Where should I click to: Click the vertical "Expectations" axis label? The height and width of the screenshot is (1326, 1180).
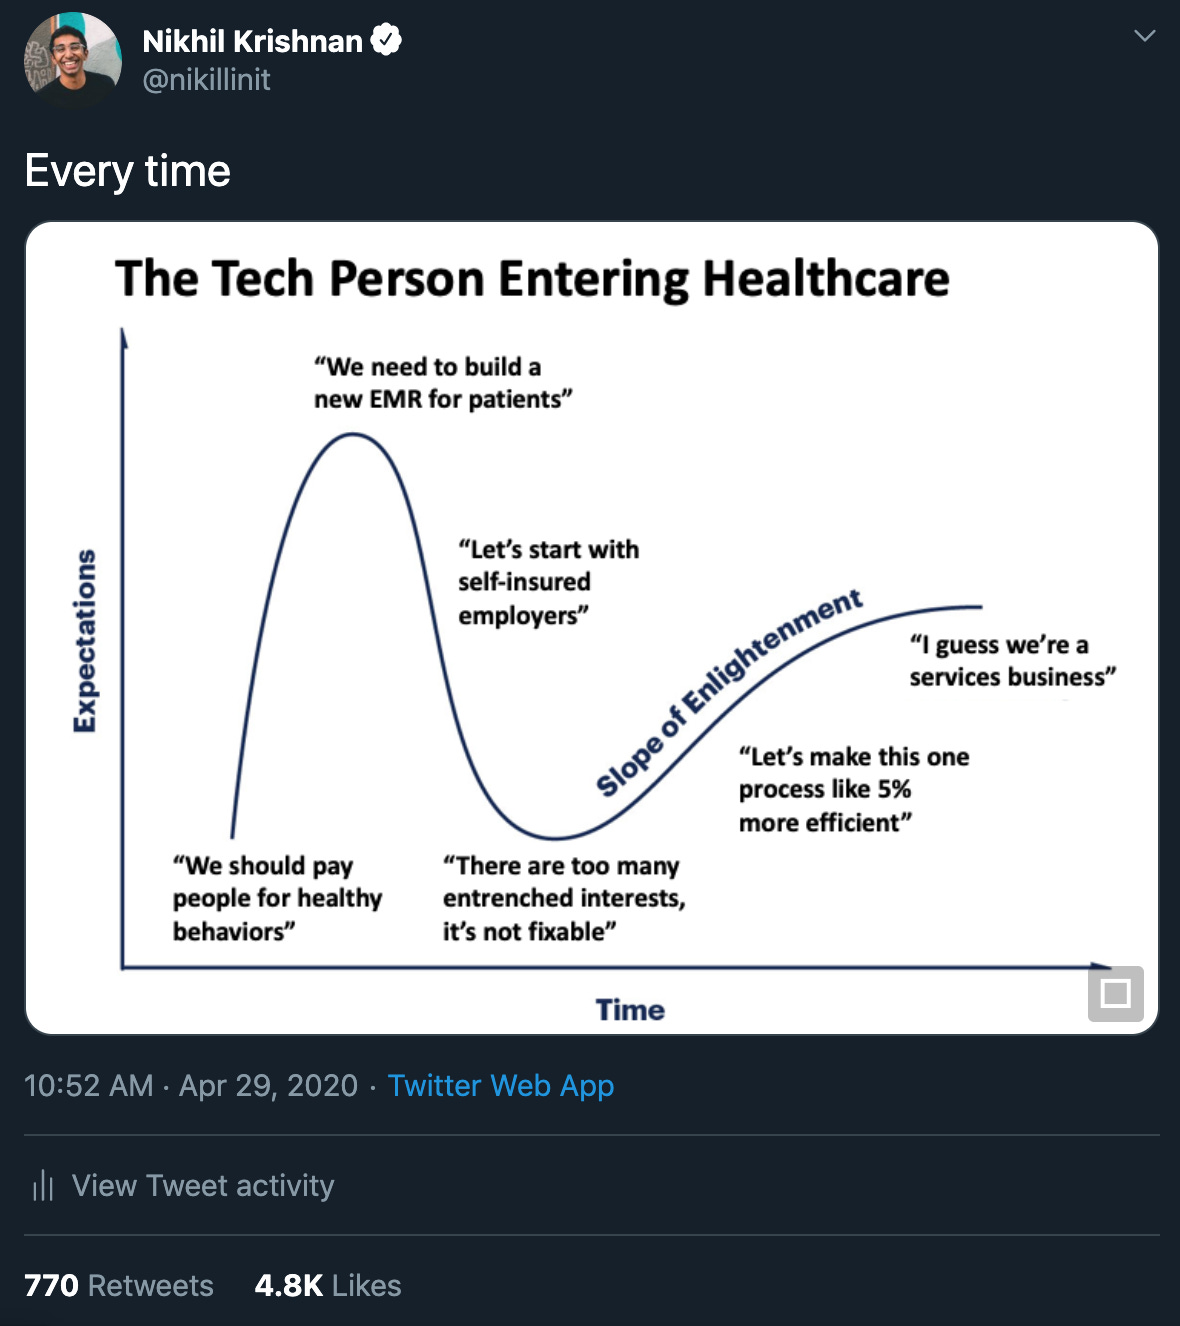(x=85, y=640)
